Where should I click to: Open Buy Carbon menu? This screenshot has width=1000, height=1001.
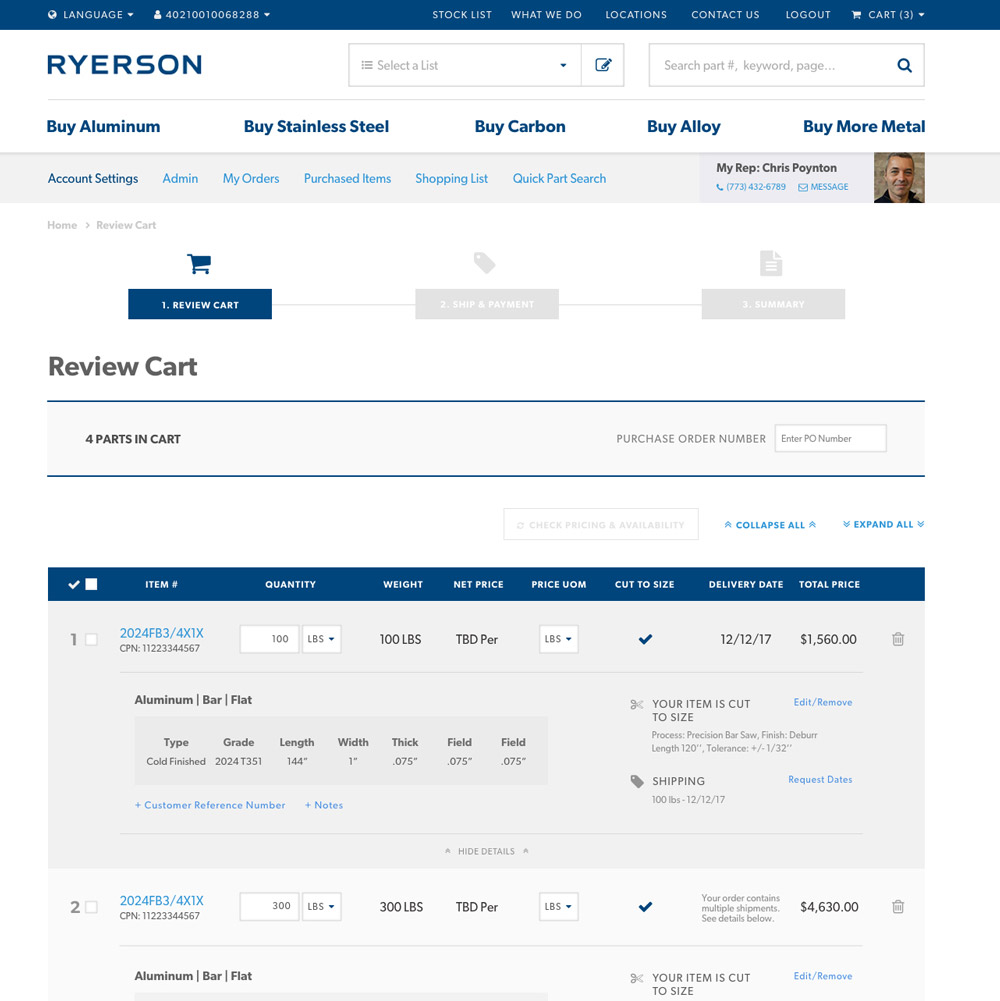pos(520,126)
